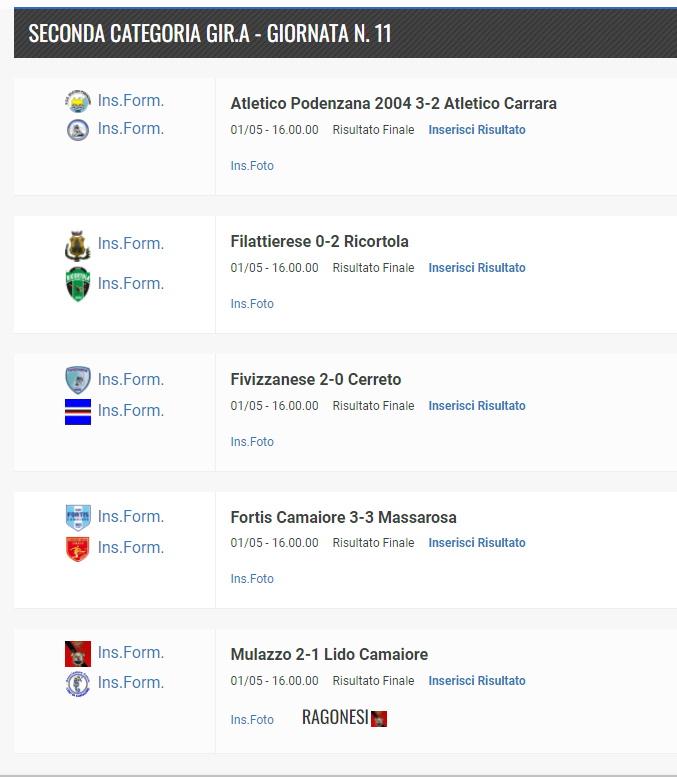This screenshot has width=677, height=777.
Task: Open Fortis Camaiore 3-3 Massarosa match title
Action: [343, 517]
